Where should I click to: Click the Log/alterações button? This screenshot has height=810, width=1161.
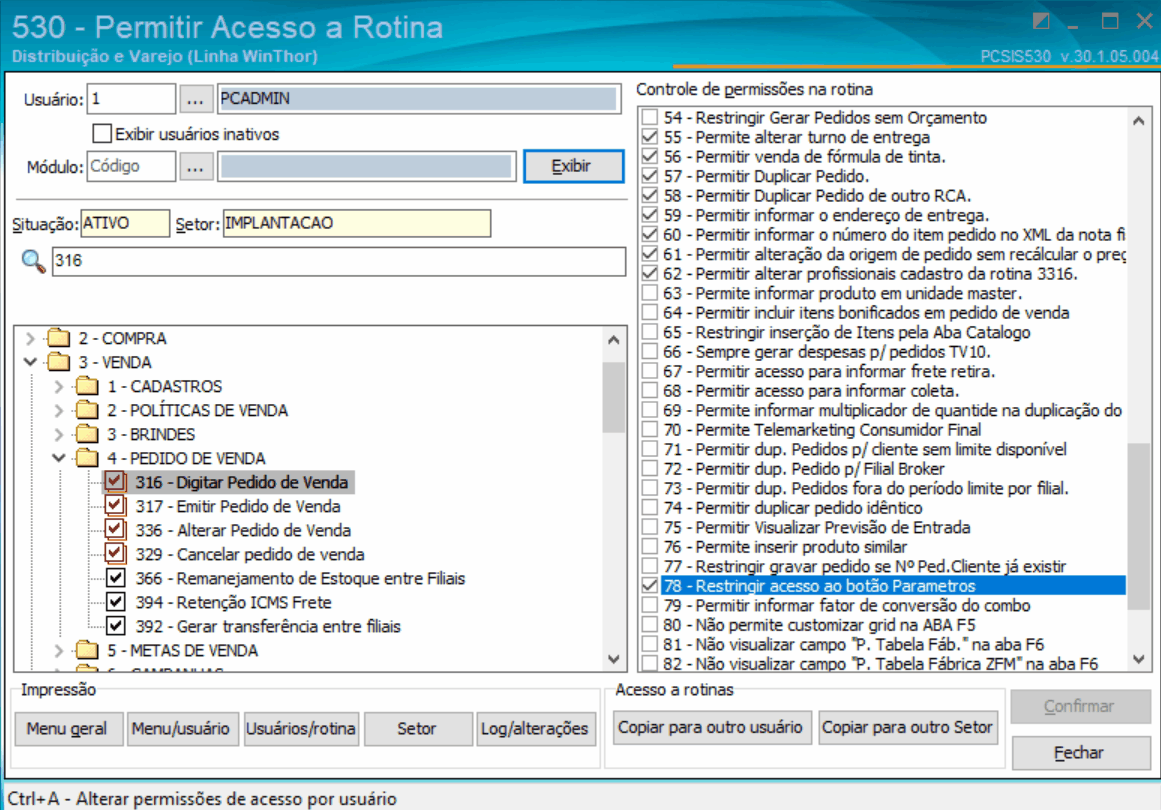pos(535,729)
